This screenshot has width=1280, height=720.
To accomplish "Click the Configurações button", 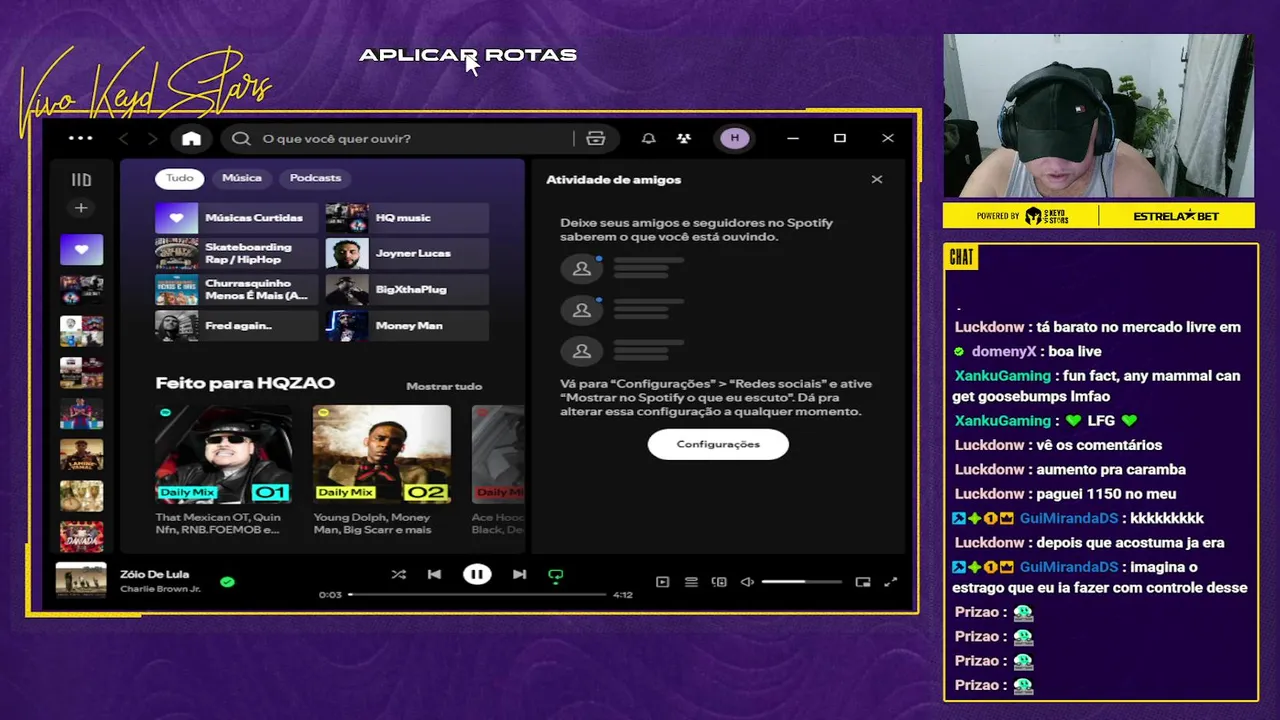I will [718, 444].
